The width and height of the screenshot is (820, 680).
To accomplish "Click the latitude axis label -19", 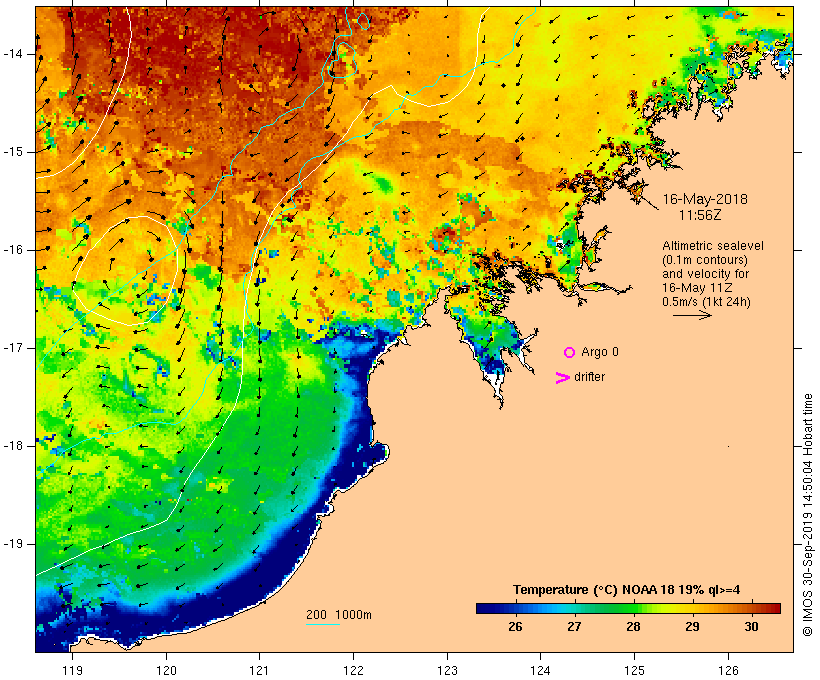I will tap(13, 544).
